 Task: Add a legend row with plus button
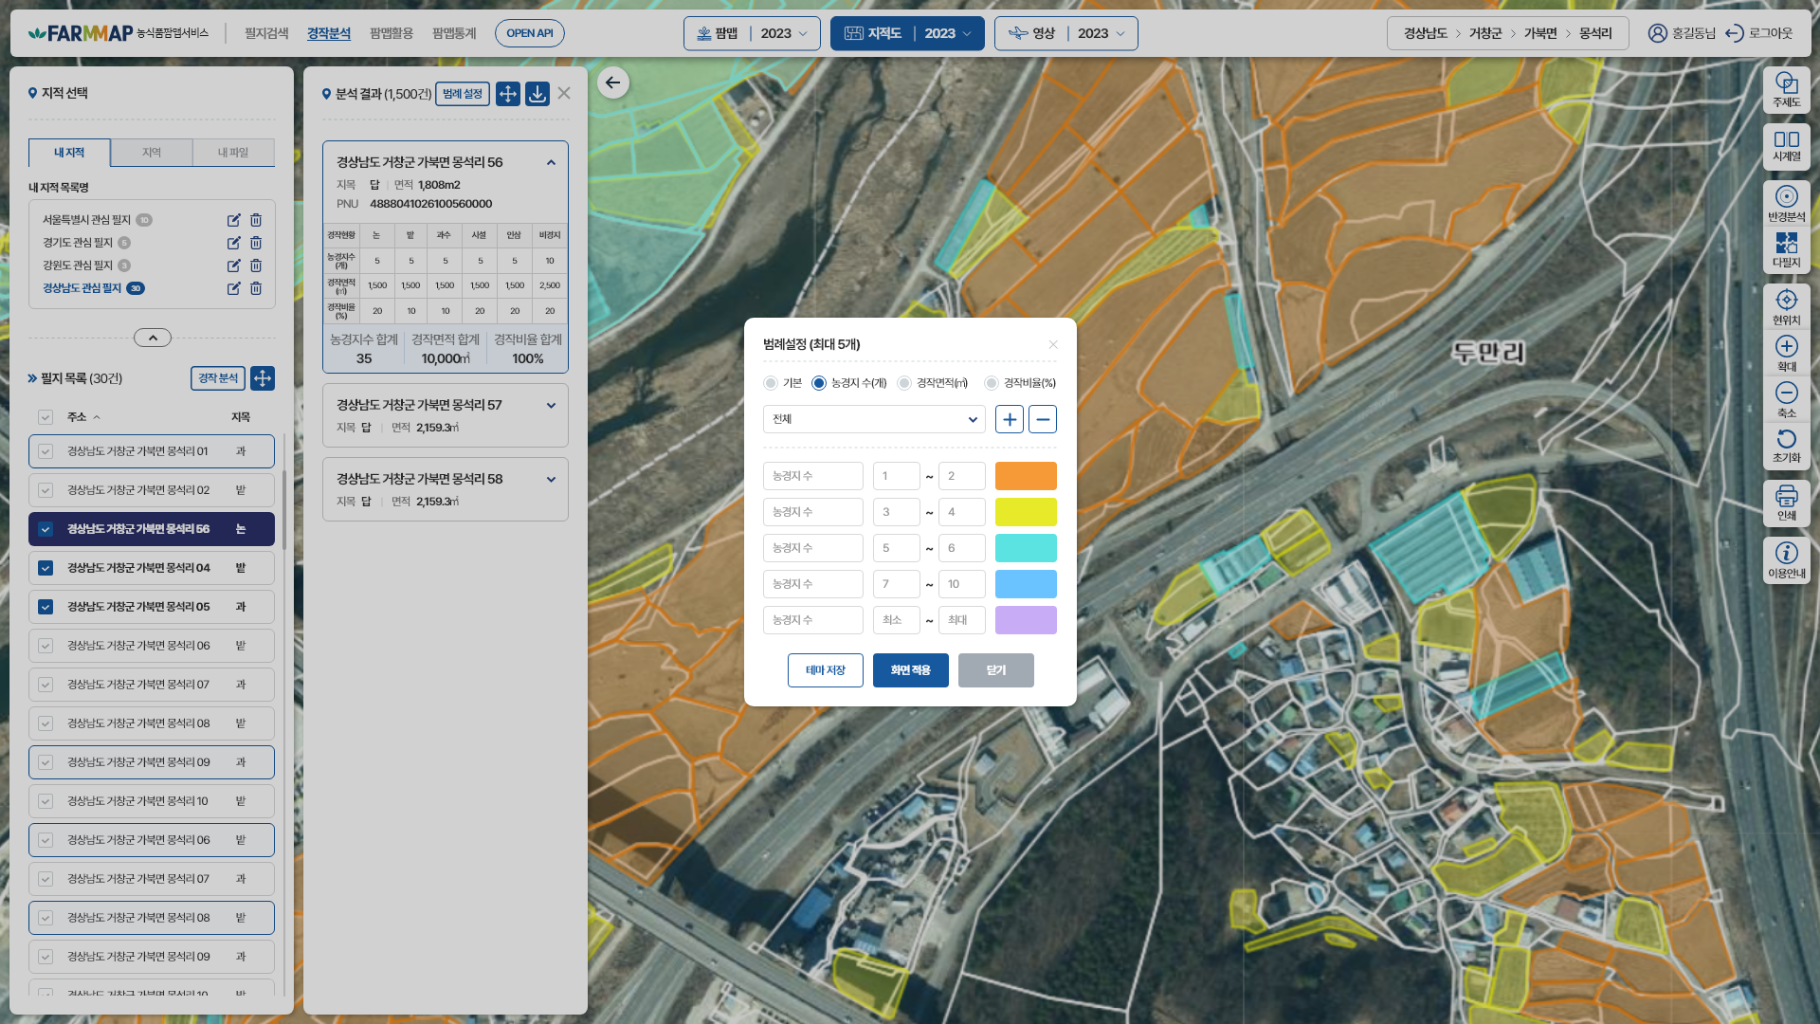pyautogui.click(x=1009, y=419)
